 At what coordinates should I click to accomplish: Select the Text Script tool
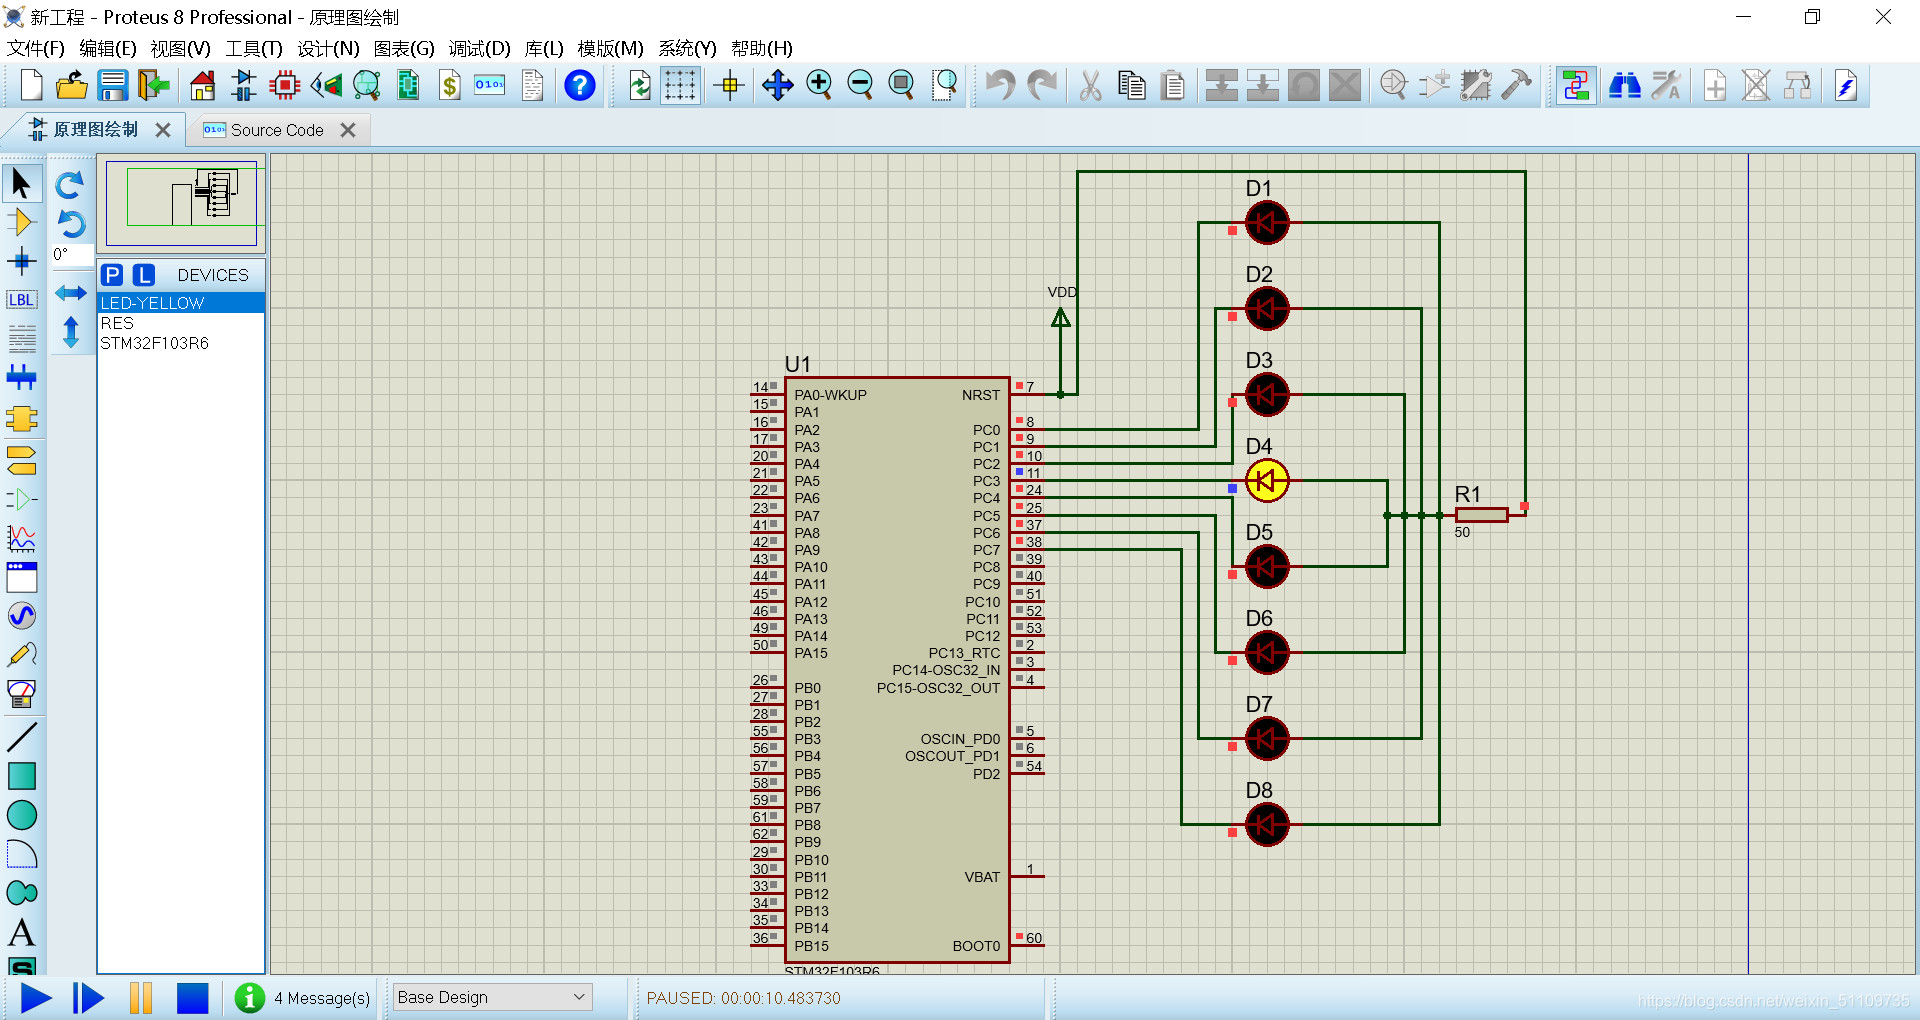click(21, 338)
